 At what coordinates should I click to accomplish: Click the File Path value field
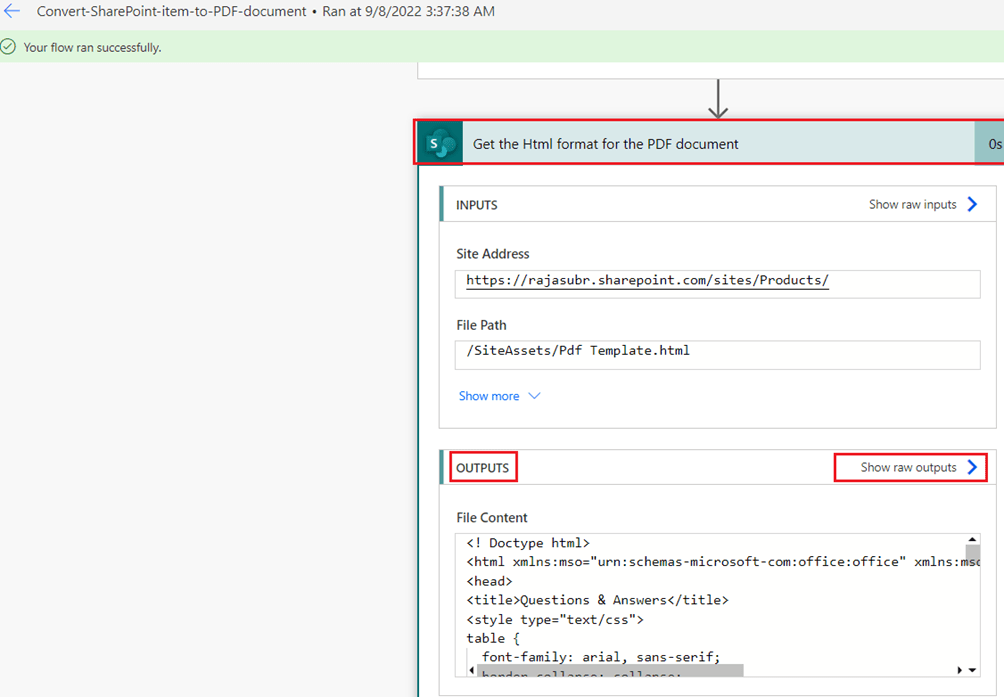tap(716, 352)
